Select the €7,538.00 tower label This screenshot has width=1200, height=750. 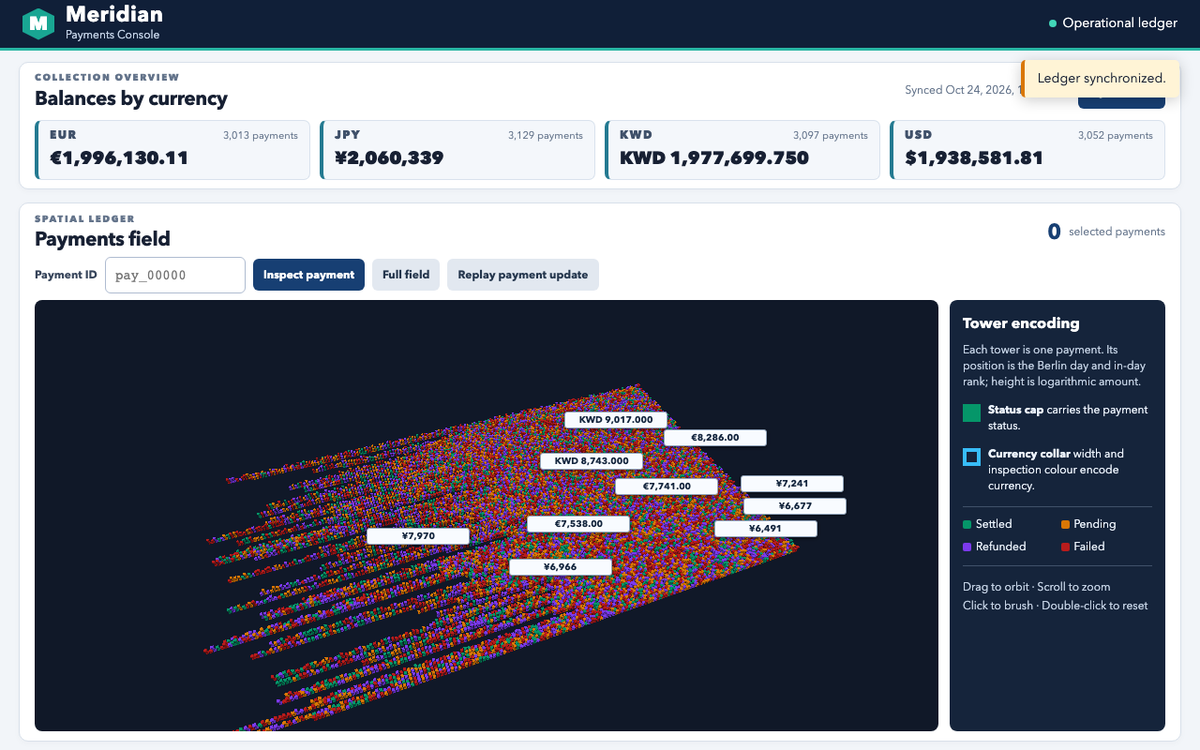[578, 523]
